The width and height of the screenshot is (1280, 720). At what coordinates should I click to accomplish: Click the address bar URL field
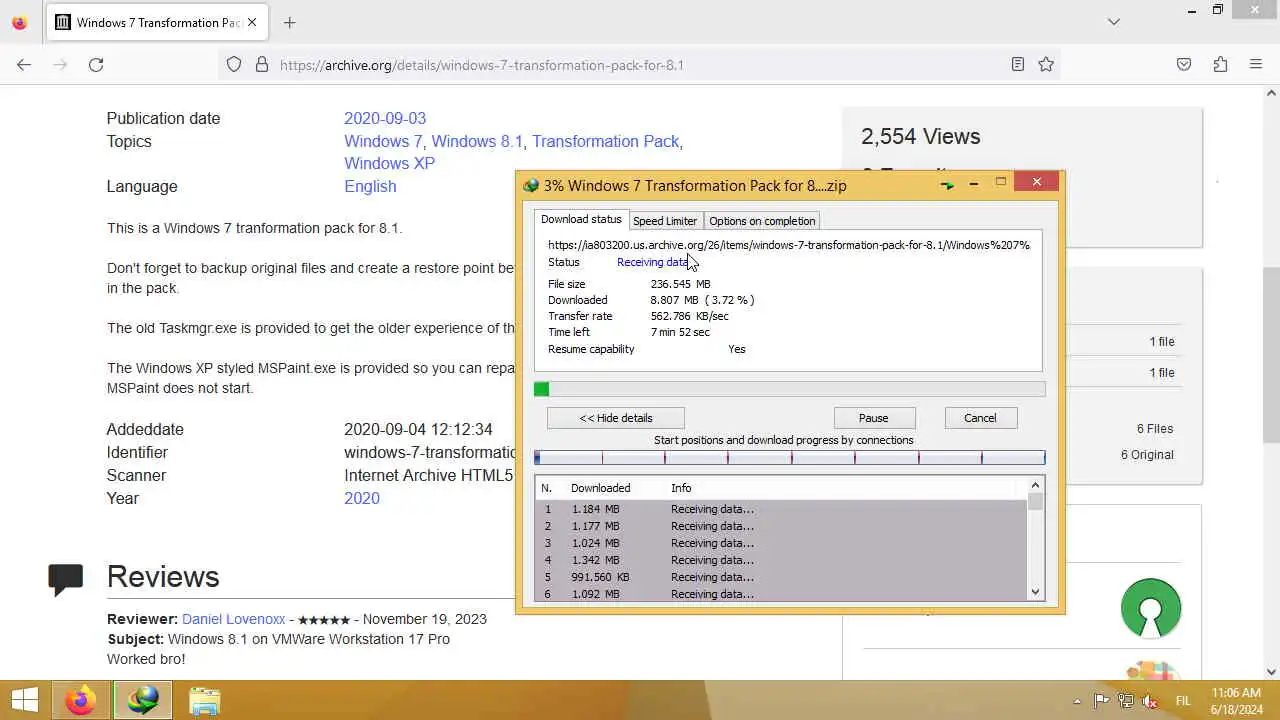640,65
